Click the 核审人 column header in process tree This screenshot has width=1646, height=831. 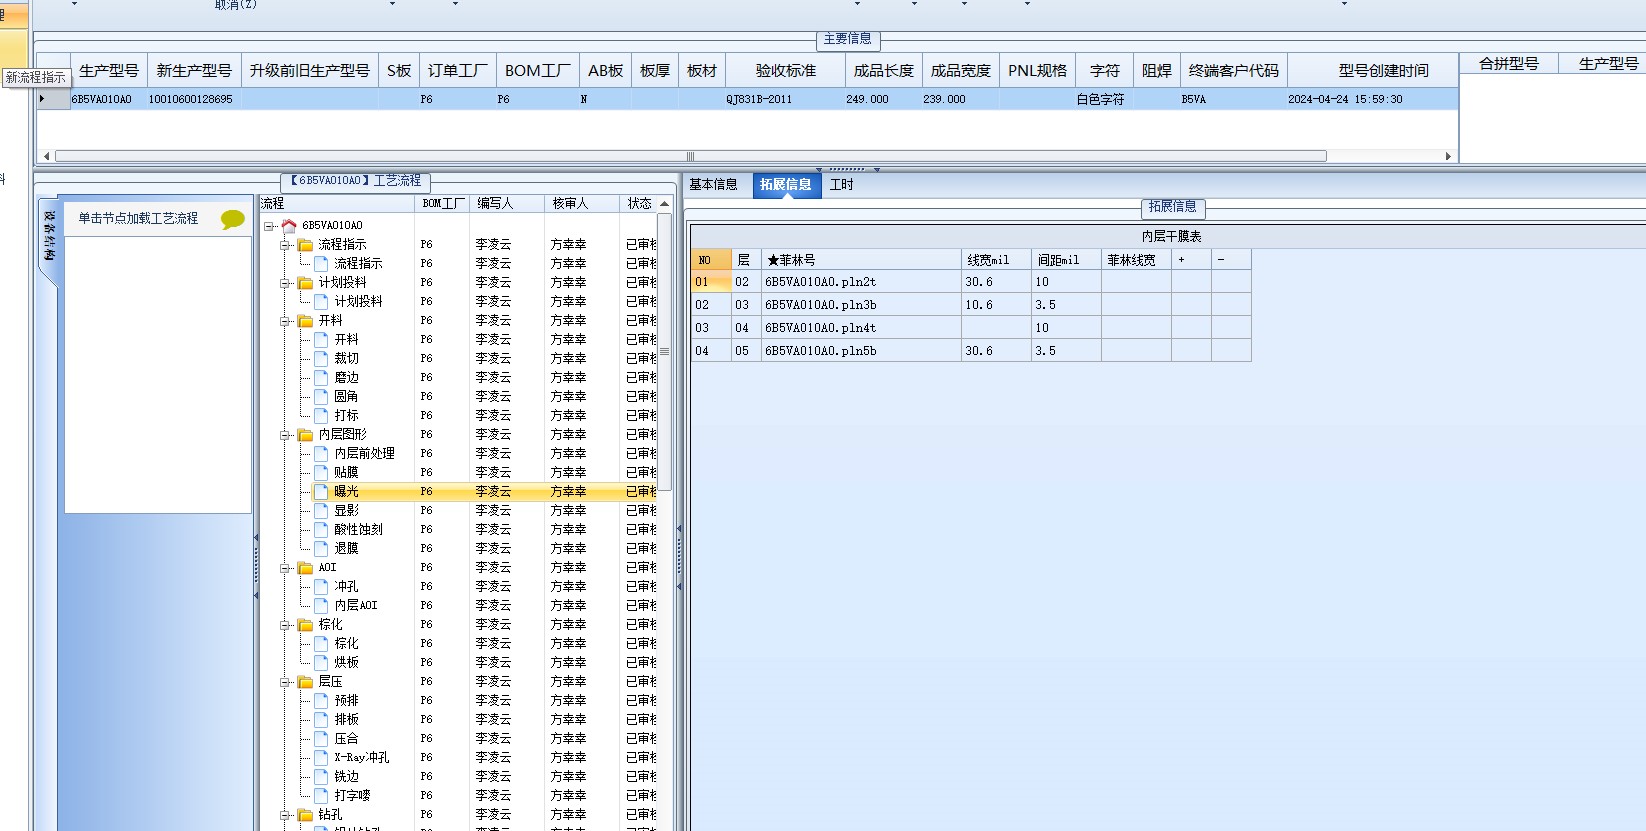point(582,204)
